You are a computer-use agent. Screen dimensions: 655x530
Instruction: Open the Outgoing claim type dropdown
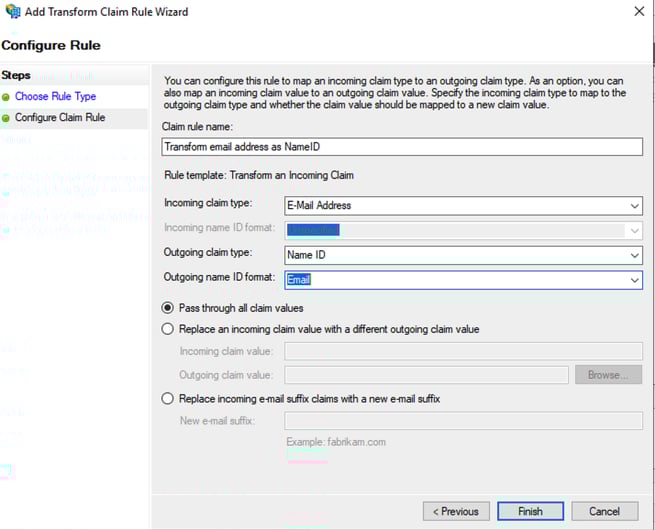coord(634,255)
